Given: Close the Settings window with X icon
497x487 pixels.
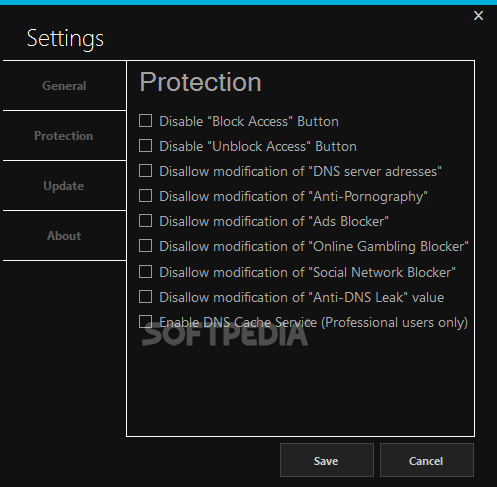Looking at the screenshot, I should (478, 15).
